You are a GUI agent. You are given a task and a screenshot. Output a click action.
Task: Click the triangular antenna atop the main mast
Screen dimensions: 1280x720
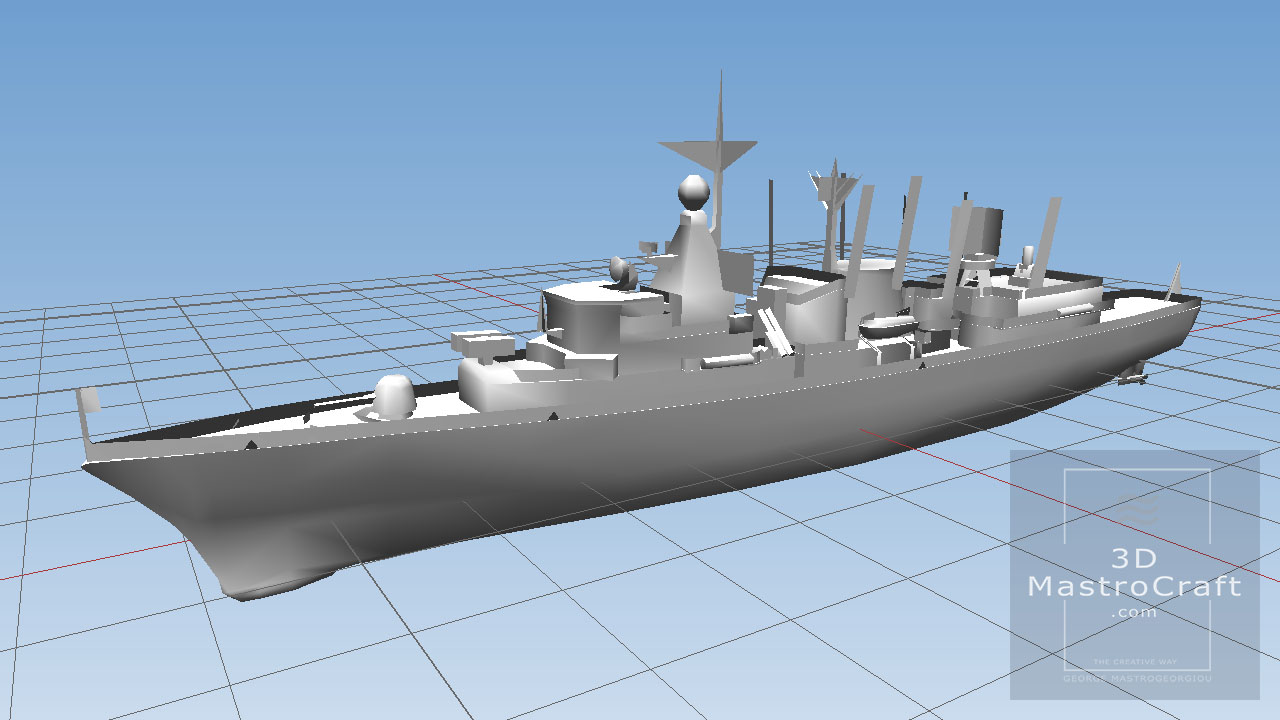708,152
